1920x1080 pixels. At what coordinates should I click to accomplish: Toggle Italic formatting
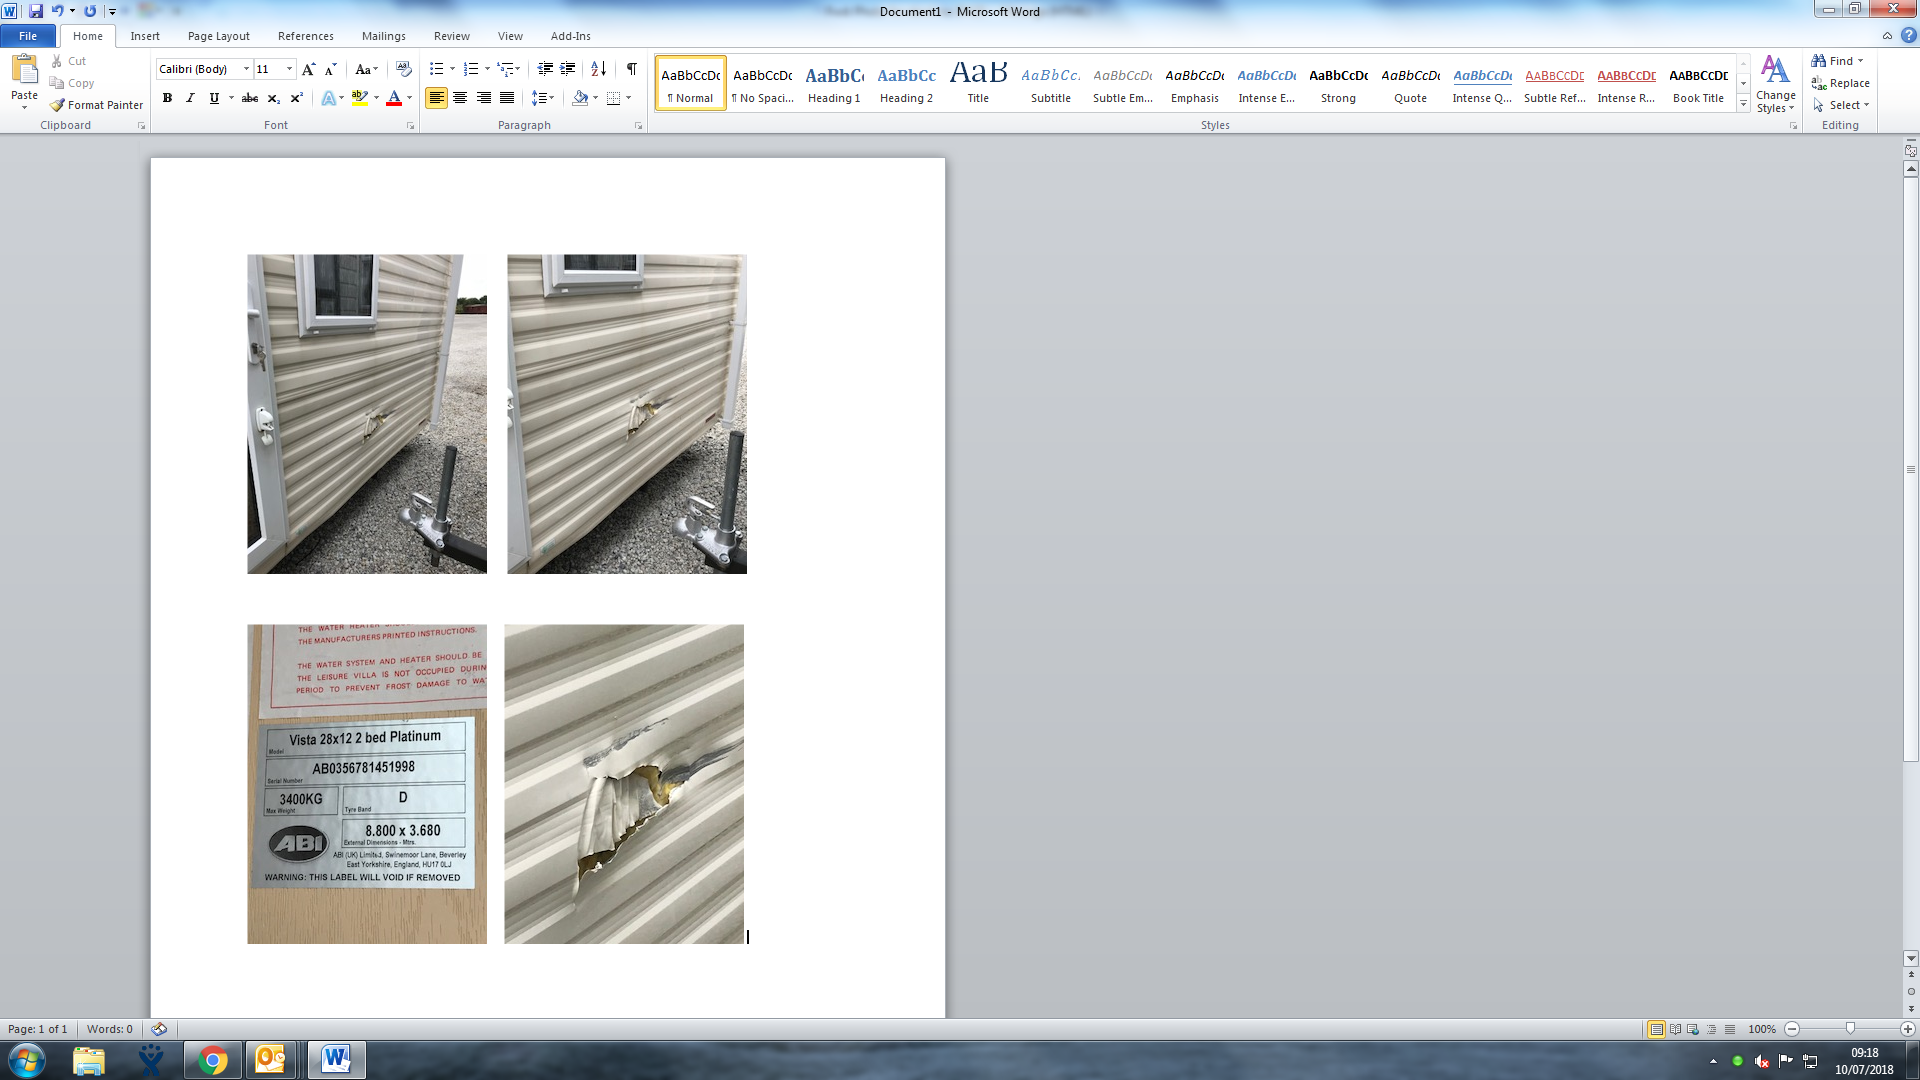[x=190, y=98]
